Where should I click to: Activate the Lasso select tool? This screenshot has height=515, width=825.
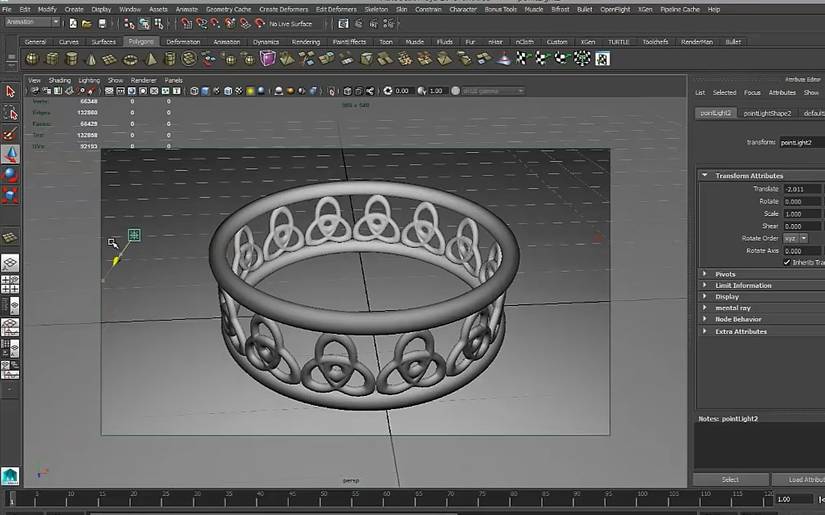pos(10,113)
